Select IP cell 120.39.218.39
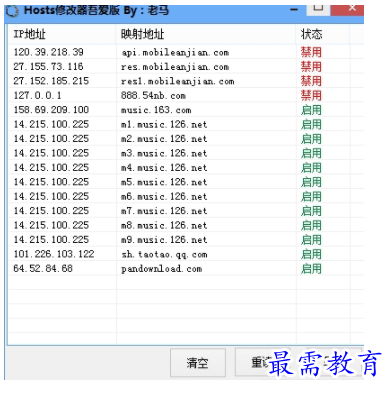Image resolution: width=390 pixels, height=395 pixels. click(48, 52)
